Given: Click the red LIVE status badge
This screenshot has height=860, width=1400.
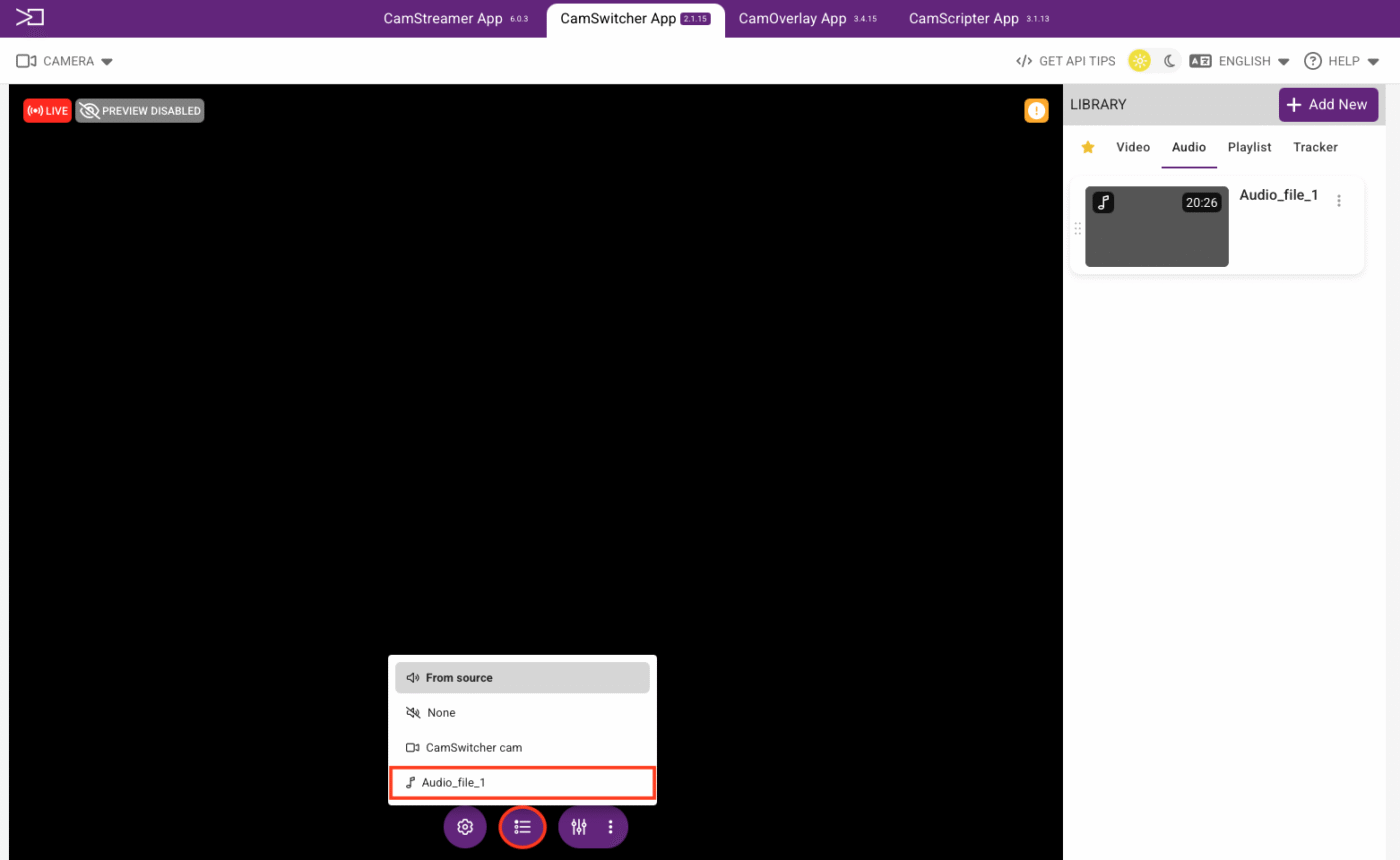Looking at the screenshot, I should click(x=47, y=111).
